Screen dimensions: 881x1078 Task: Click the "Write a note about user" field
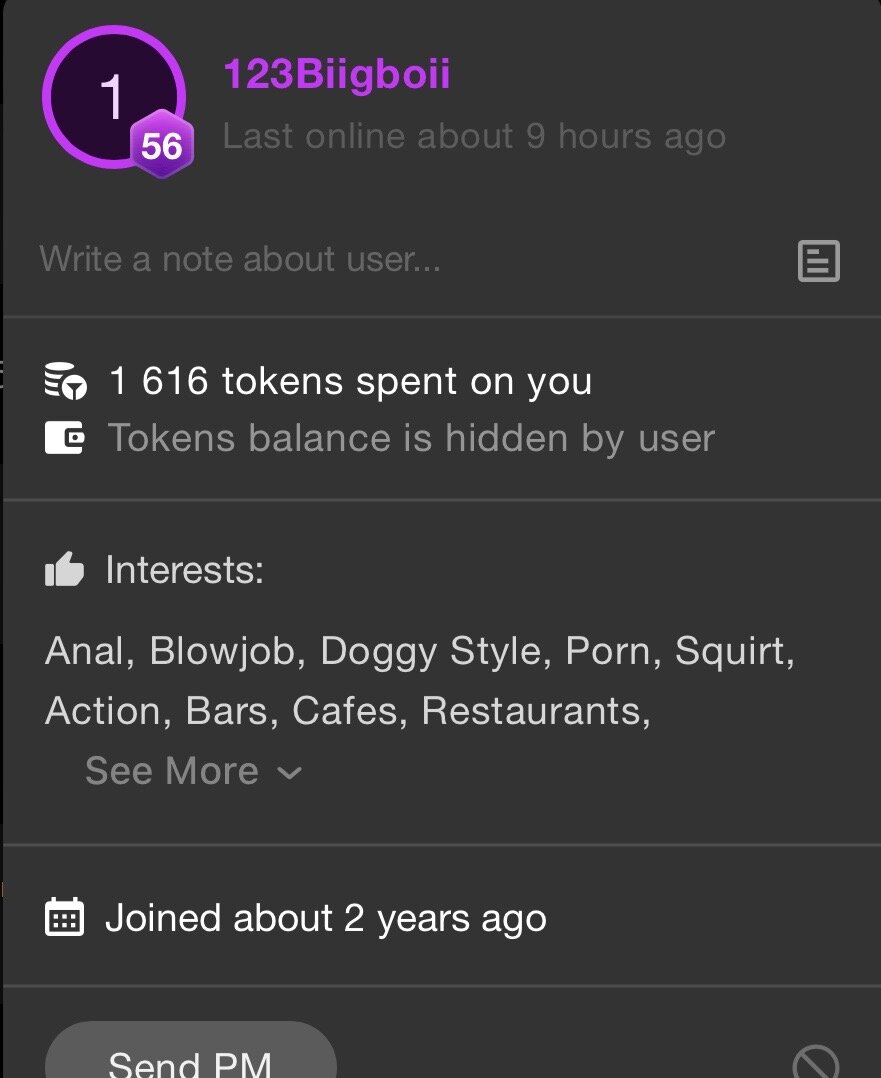(240, 260)
